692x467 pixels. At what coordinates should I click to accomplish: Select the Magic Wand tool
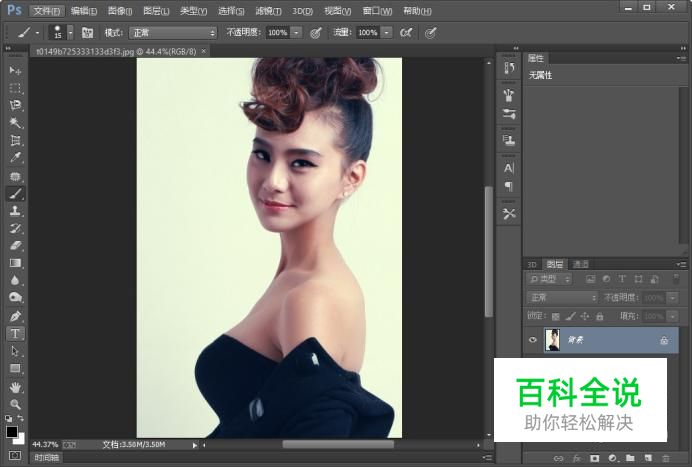(x=15, y=123)
